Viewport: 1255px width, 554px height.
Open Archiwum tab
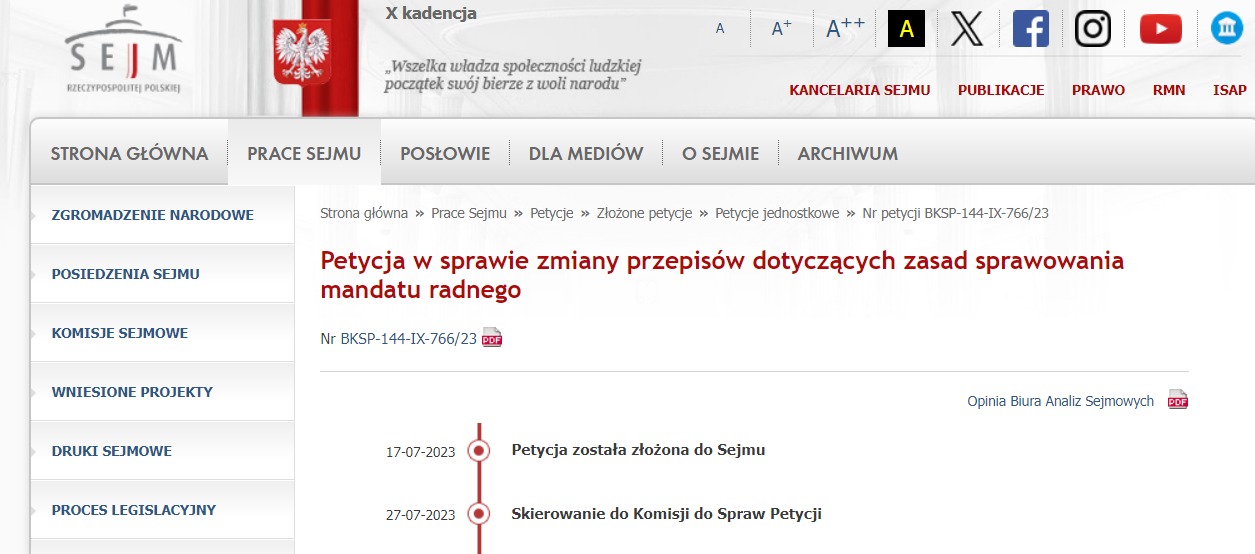(x=848, y=153)
